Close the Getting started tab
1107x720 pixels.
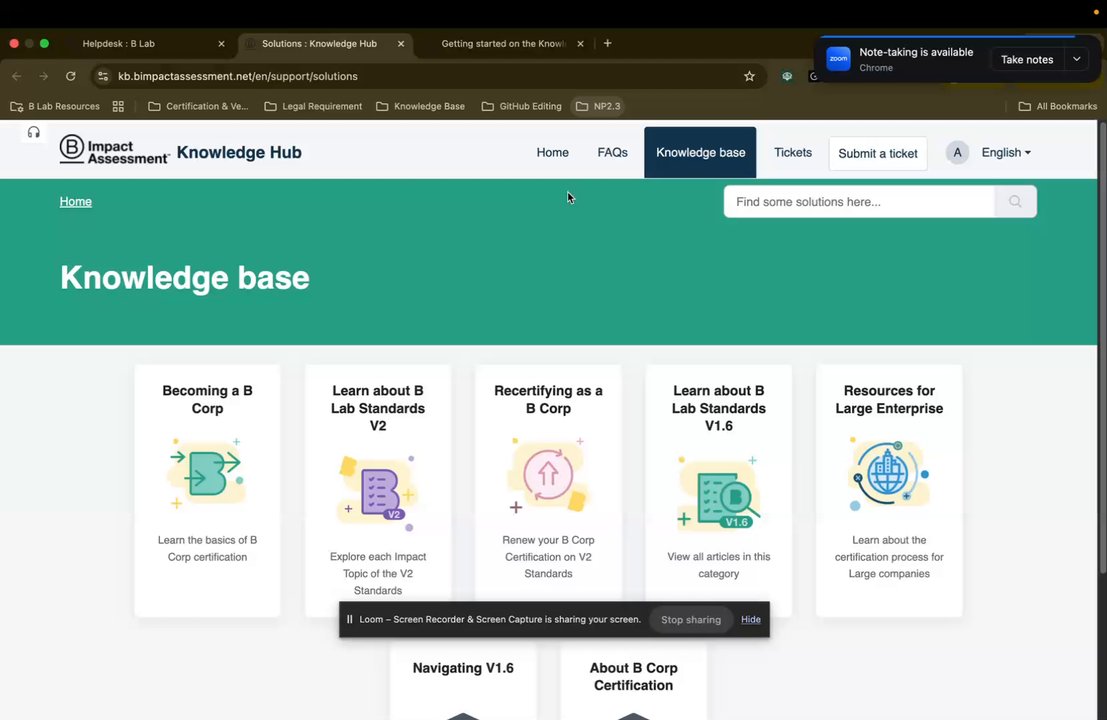pyautogui.click(x=580, y=44)
